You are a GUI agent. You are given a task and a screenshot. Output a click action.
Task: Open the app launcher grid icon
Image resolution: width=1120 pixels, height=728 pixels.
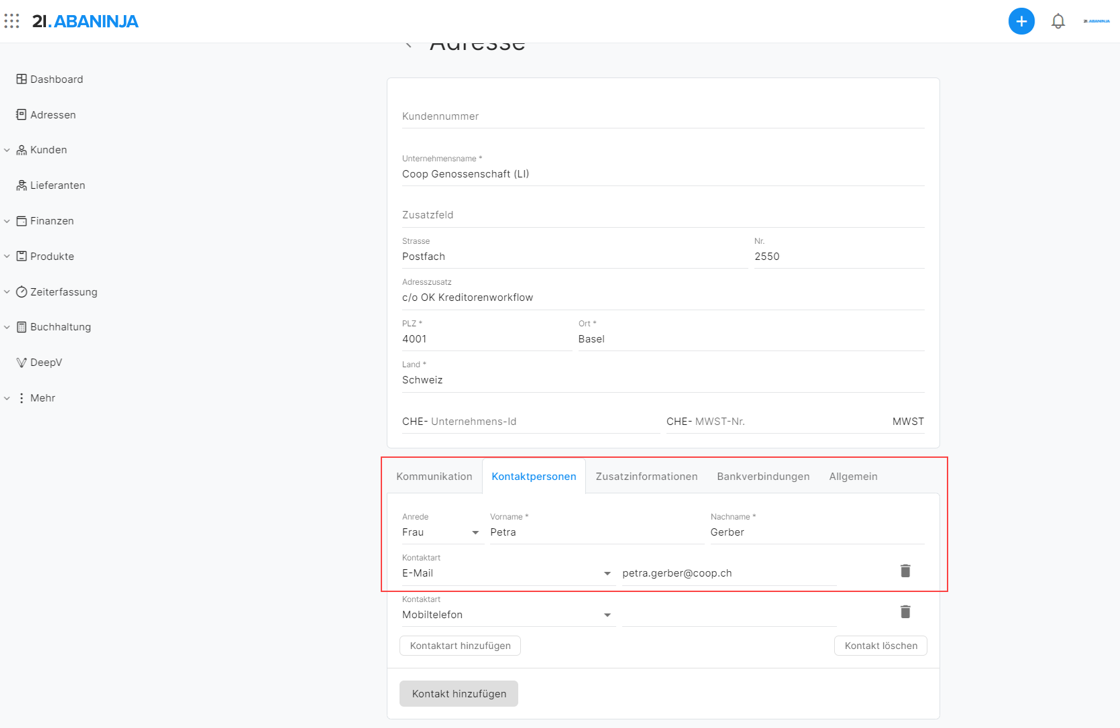click(x=11, y=21)
